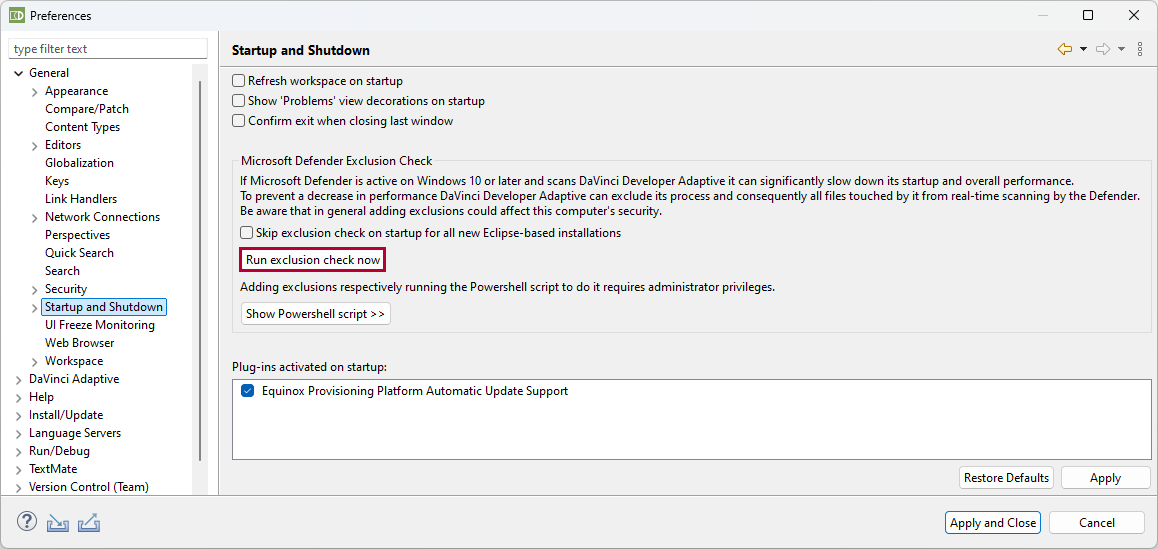Click the forward navigation arrow icon
The height and width of the screenshot is (549, 1158).
tap(1103, 50)
